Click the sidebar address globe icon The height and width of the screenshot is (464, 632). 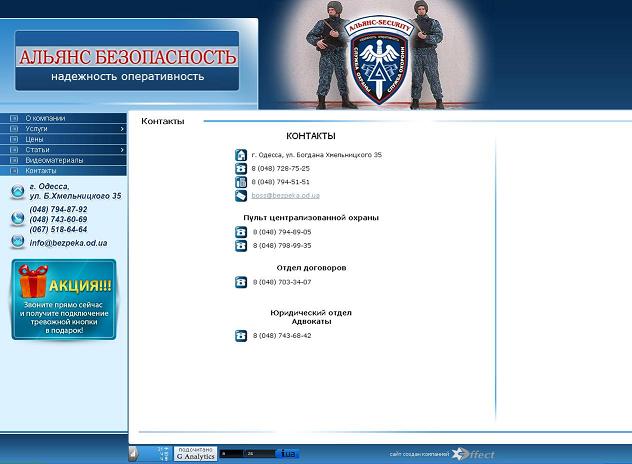pyautogui.click(x=17, y=191)
